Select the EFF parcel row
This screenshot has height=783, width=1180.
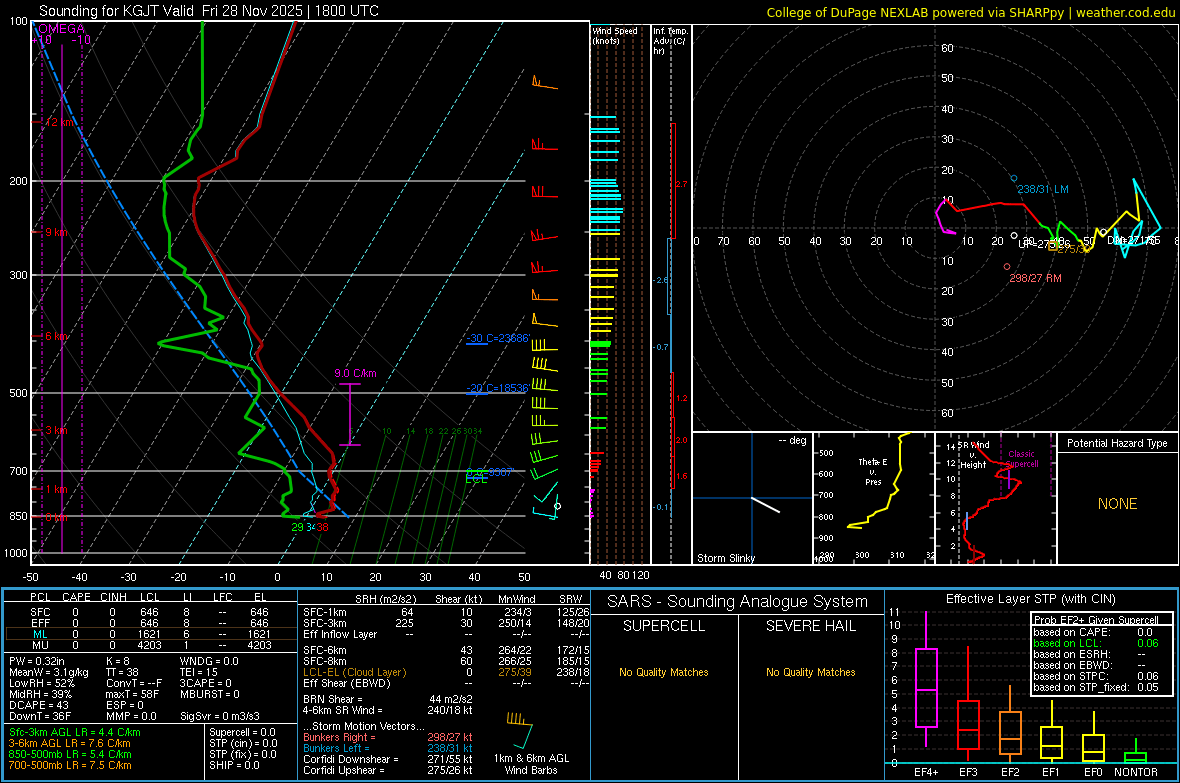(150, 623)
